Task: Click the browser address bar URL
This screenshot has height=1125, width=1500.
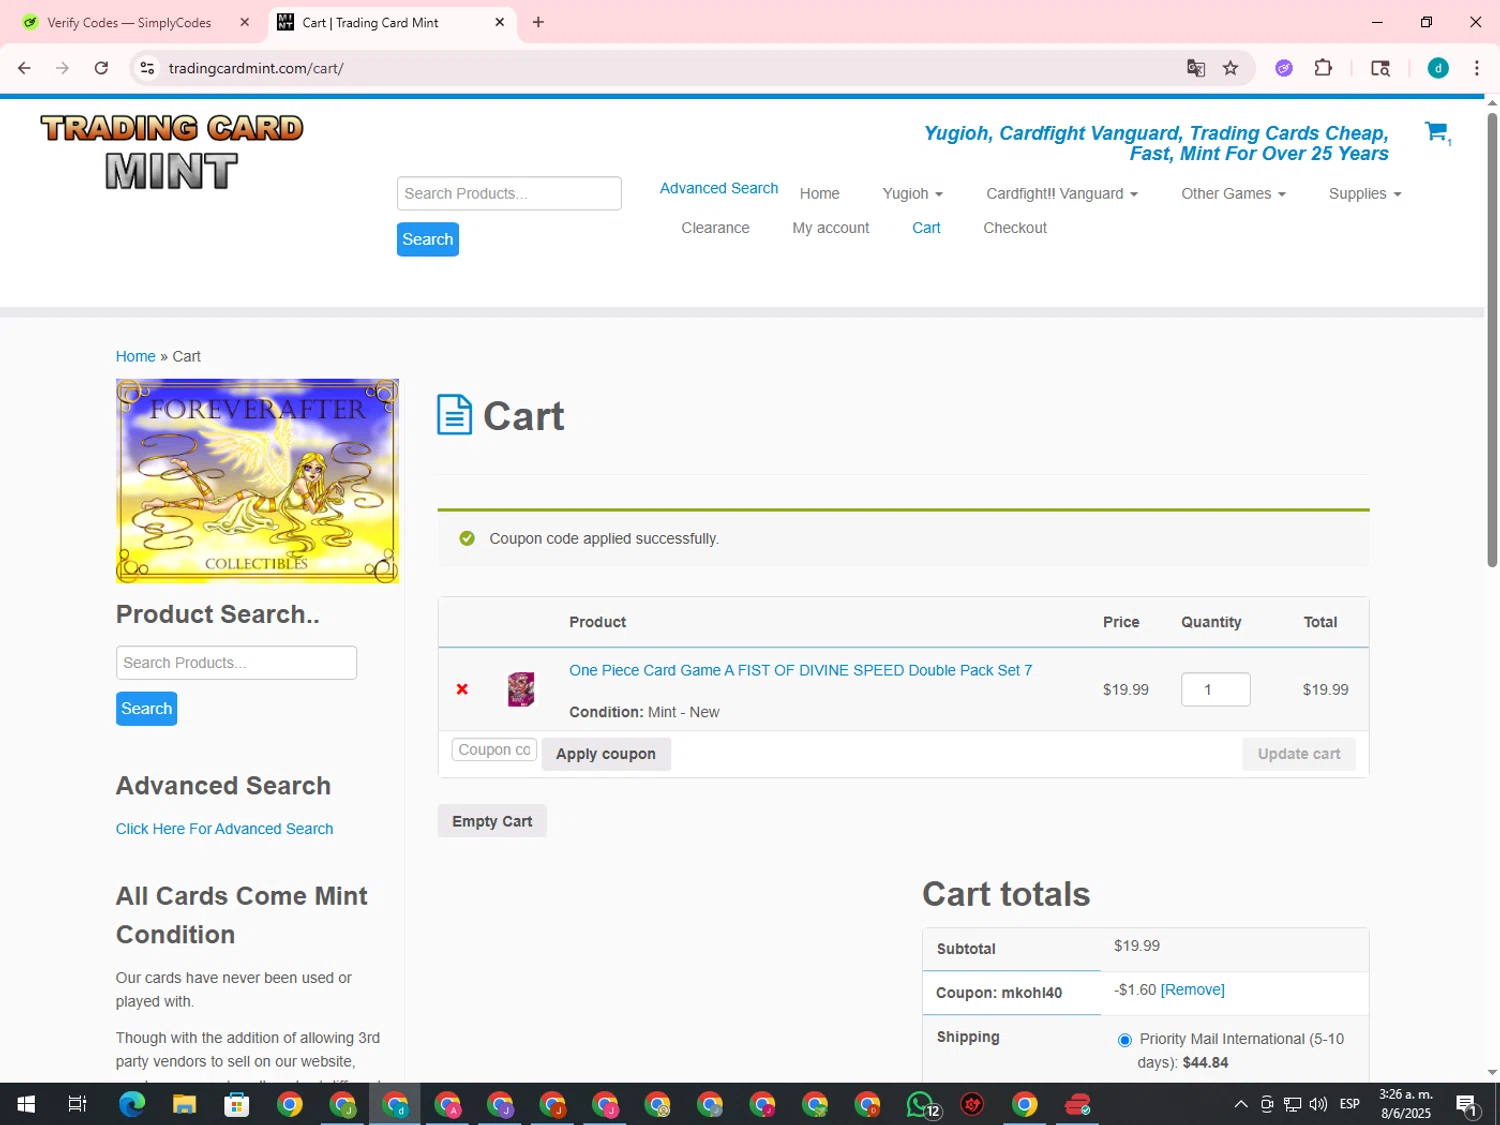Action: tap(256, 68)
